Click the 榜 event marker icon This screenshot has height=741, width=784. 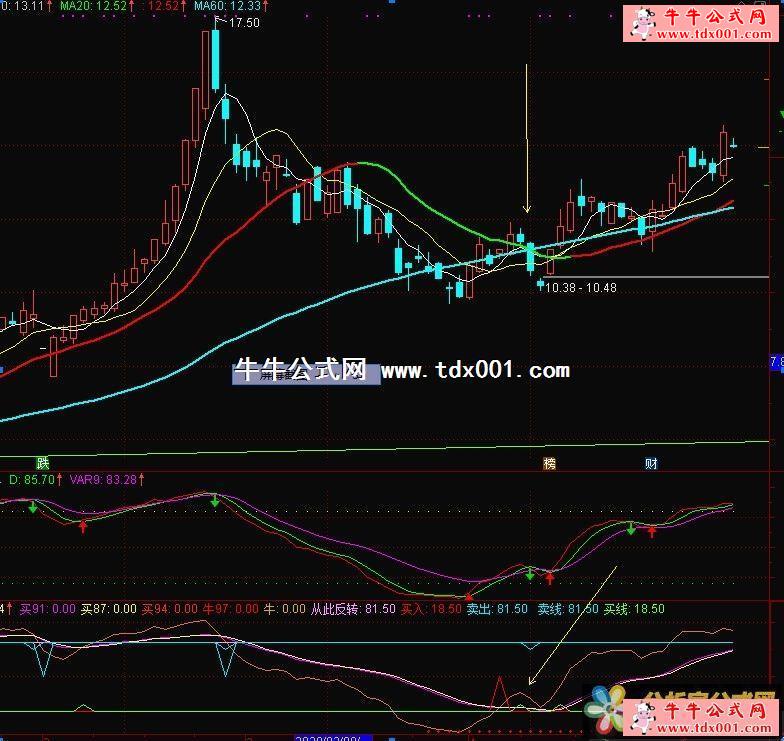(x=550, y=464)
